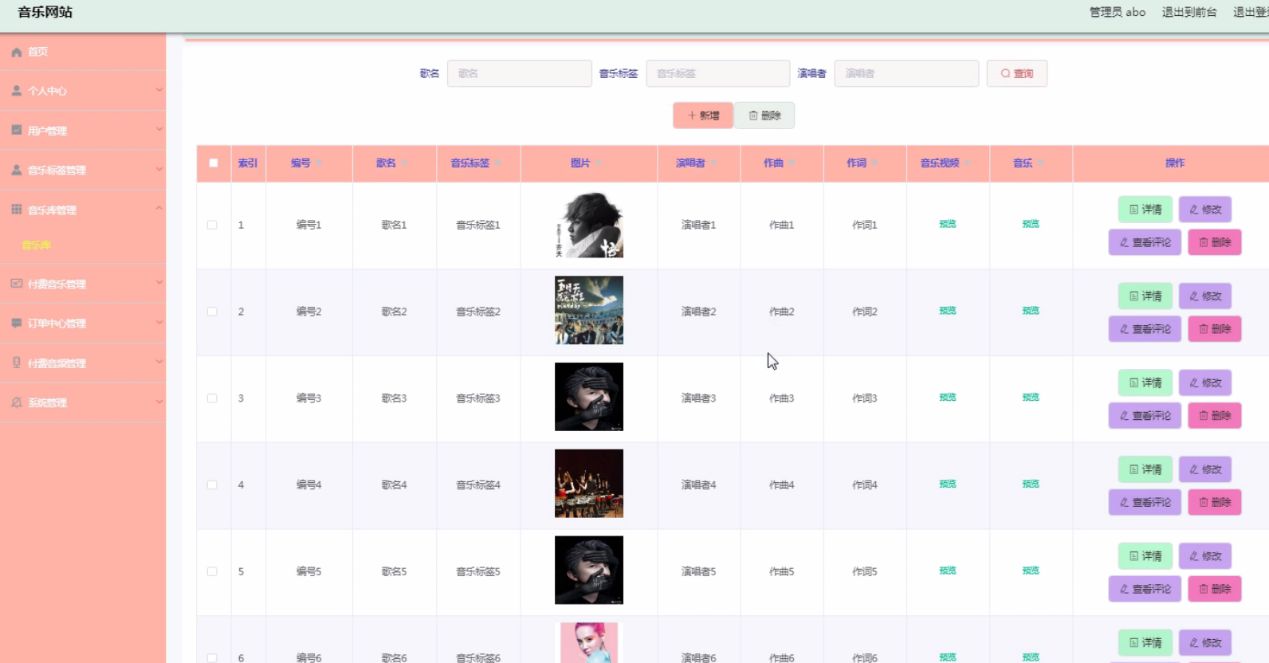Screen dimensions: 1269x663
Task: Check the checkbox for row 1
Action: [x=212, y=225]
